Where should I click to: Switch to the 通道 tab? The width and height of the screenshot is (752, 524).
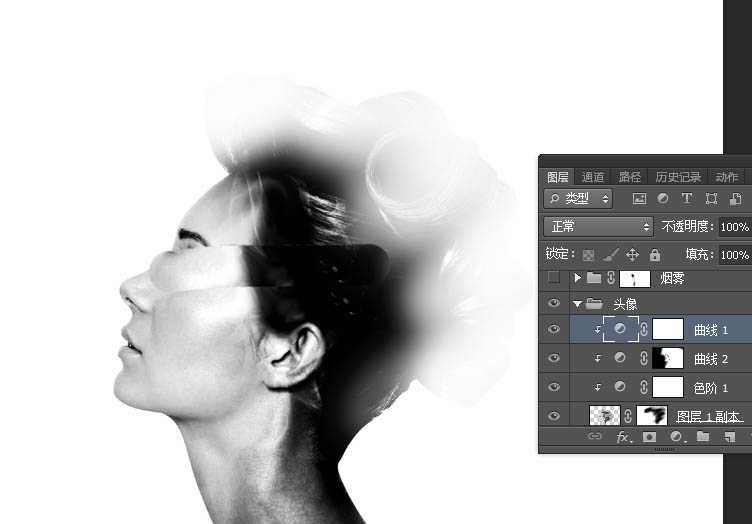593,177
